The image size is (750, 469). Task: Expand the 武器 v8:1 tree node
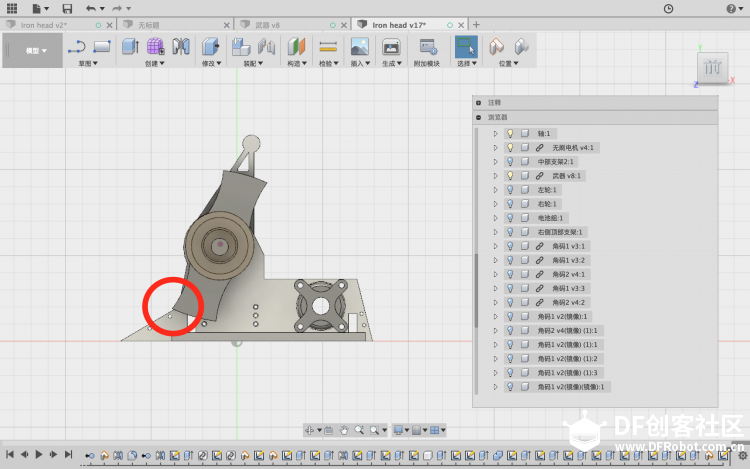pos(496,176)
